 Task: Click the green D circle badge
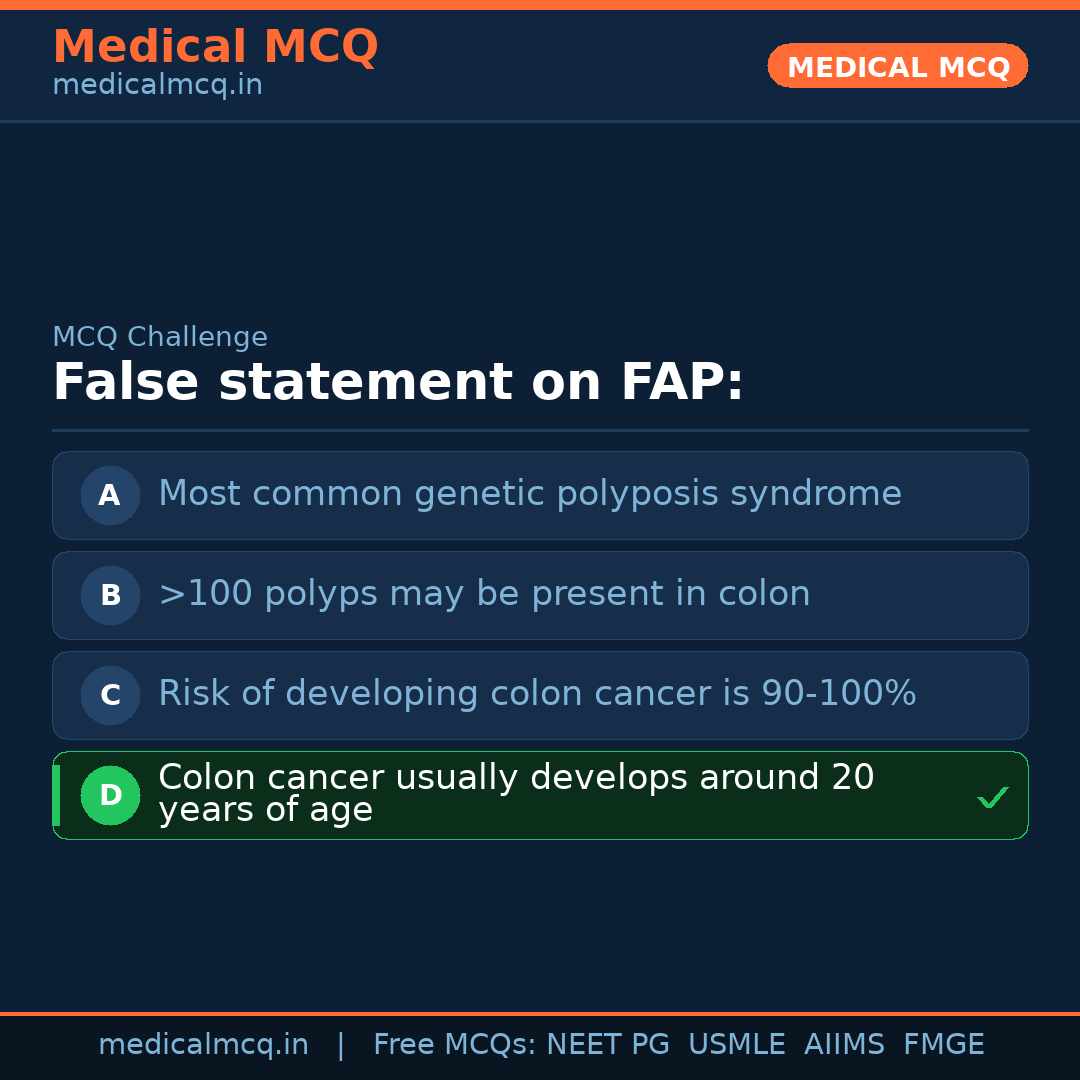110,795
